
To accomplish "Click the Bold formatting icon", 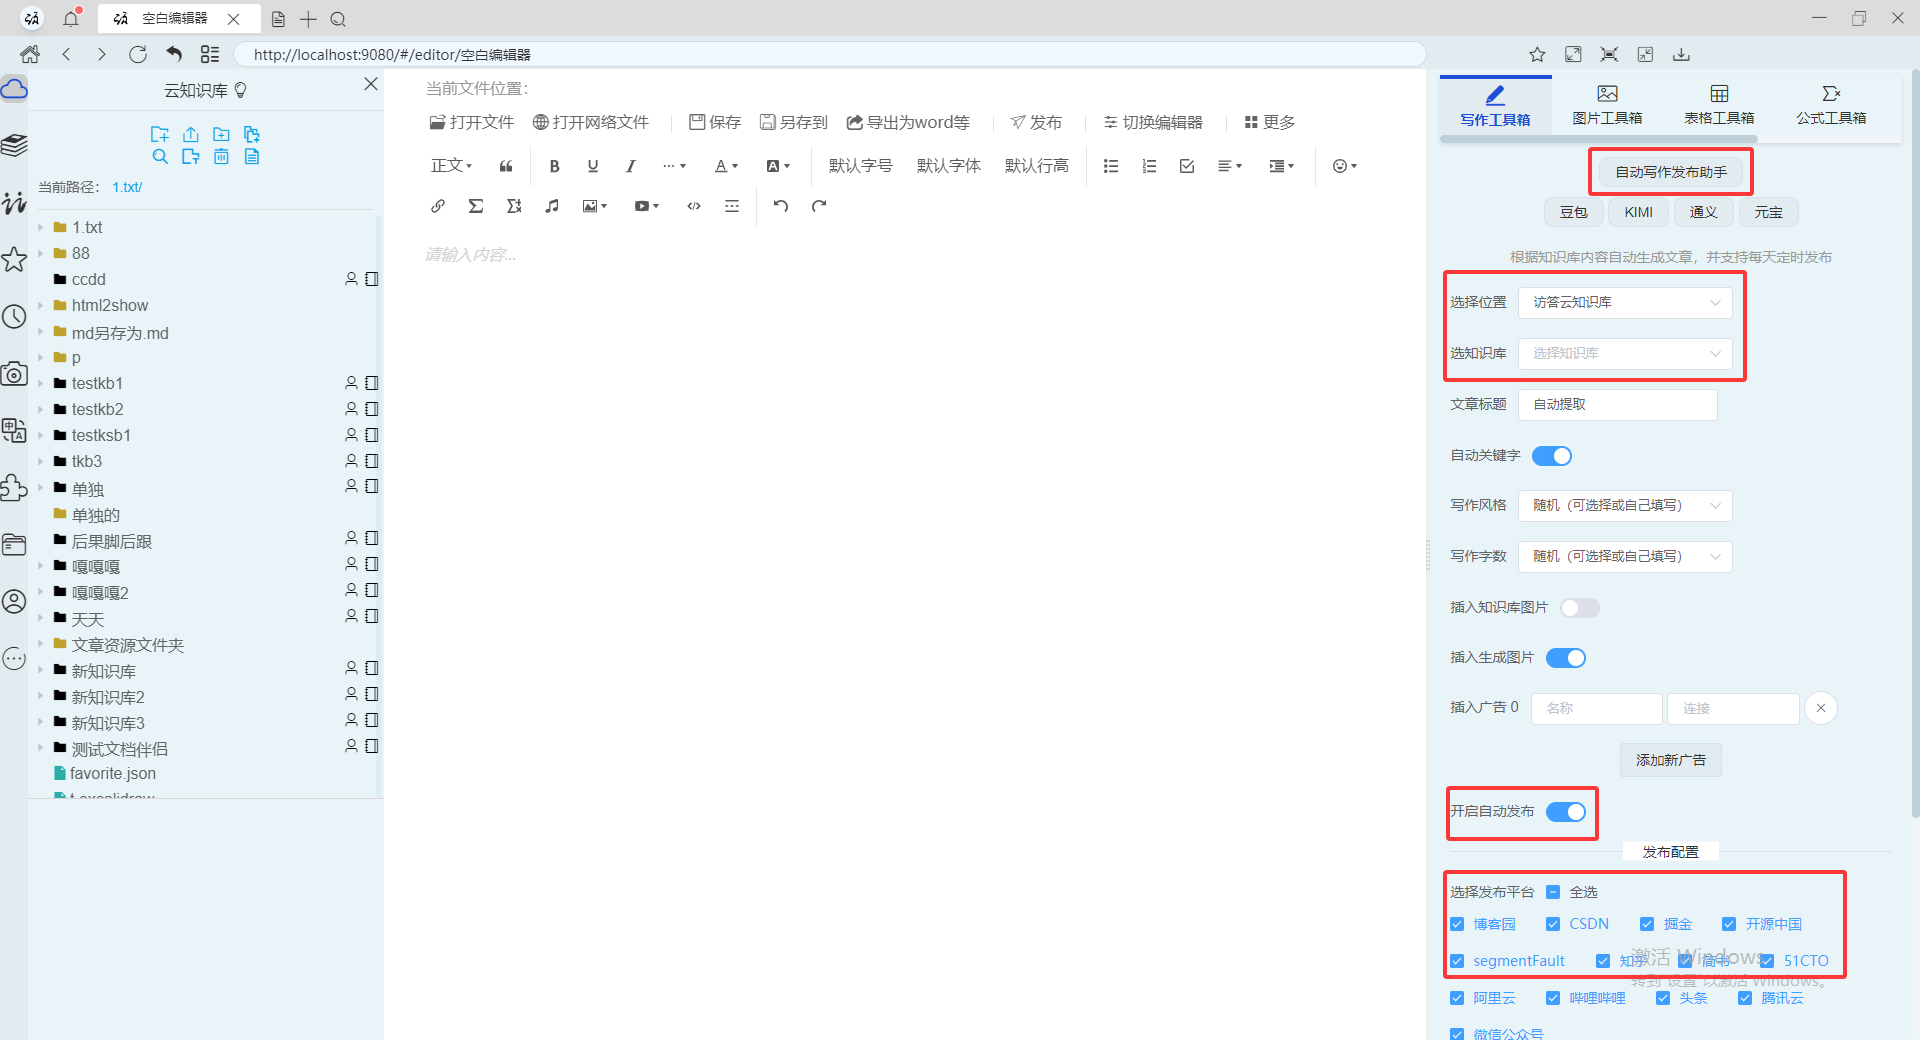I will click(554, 166).
